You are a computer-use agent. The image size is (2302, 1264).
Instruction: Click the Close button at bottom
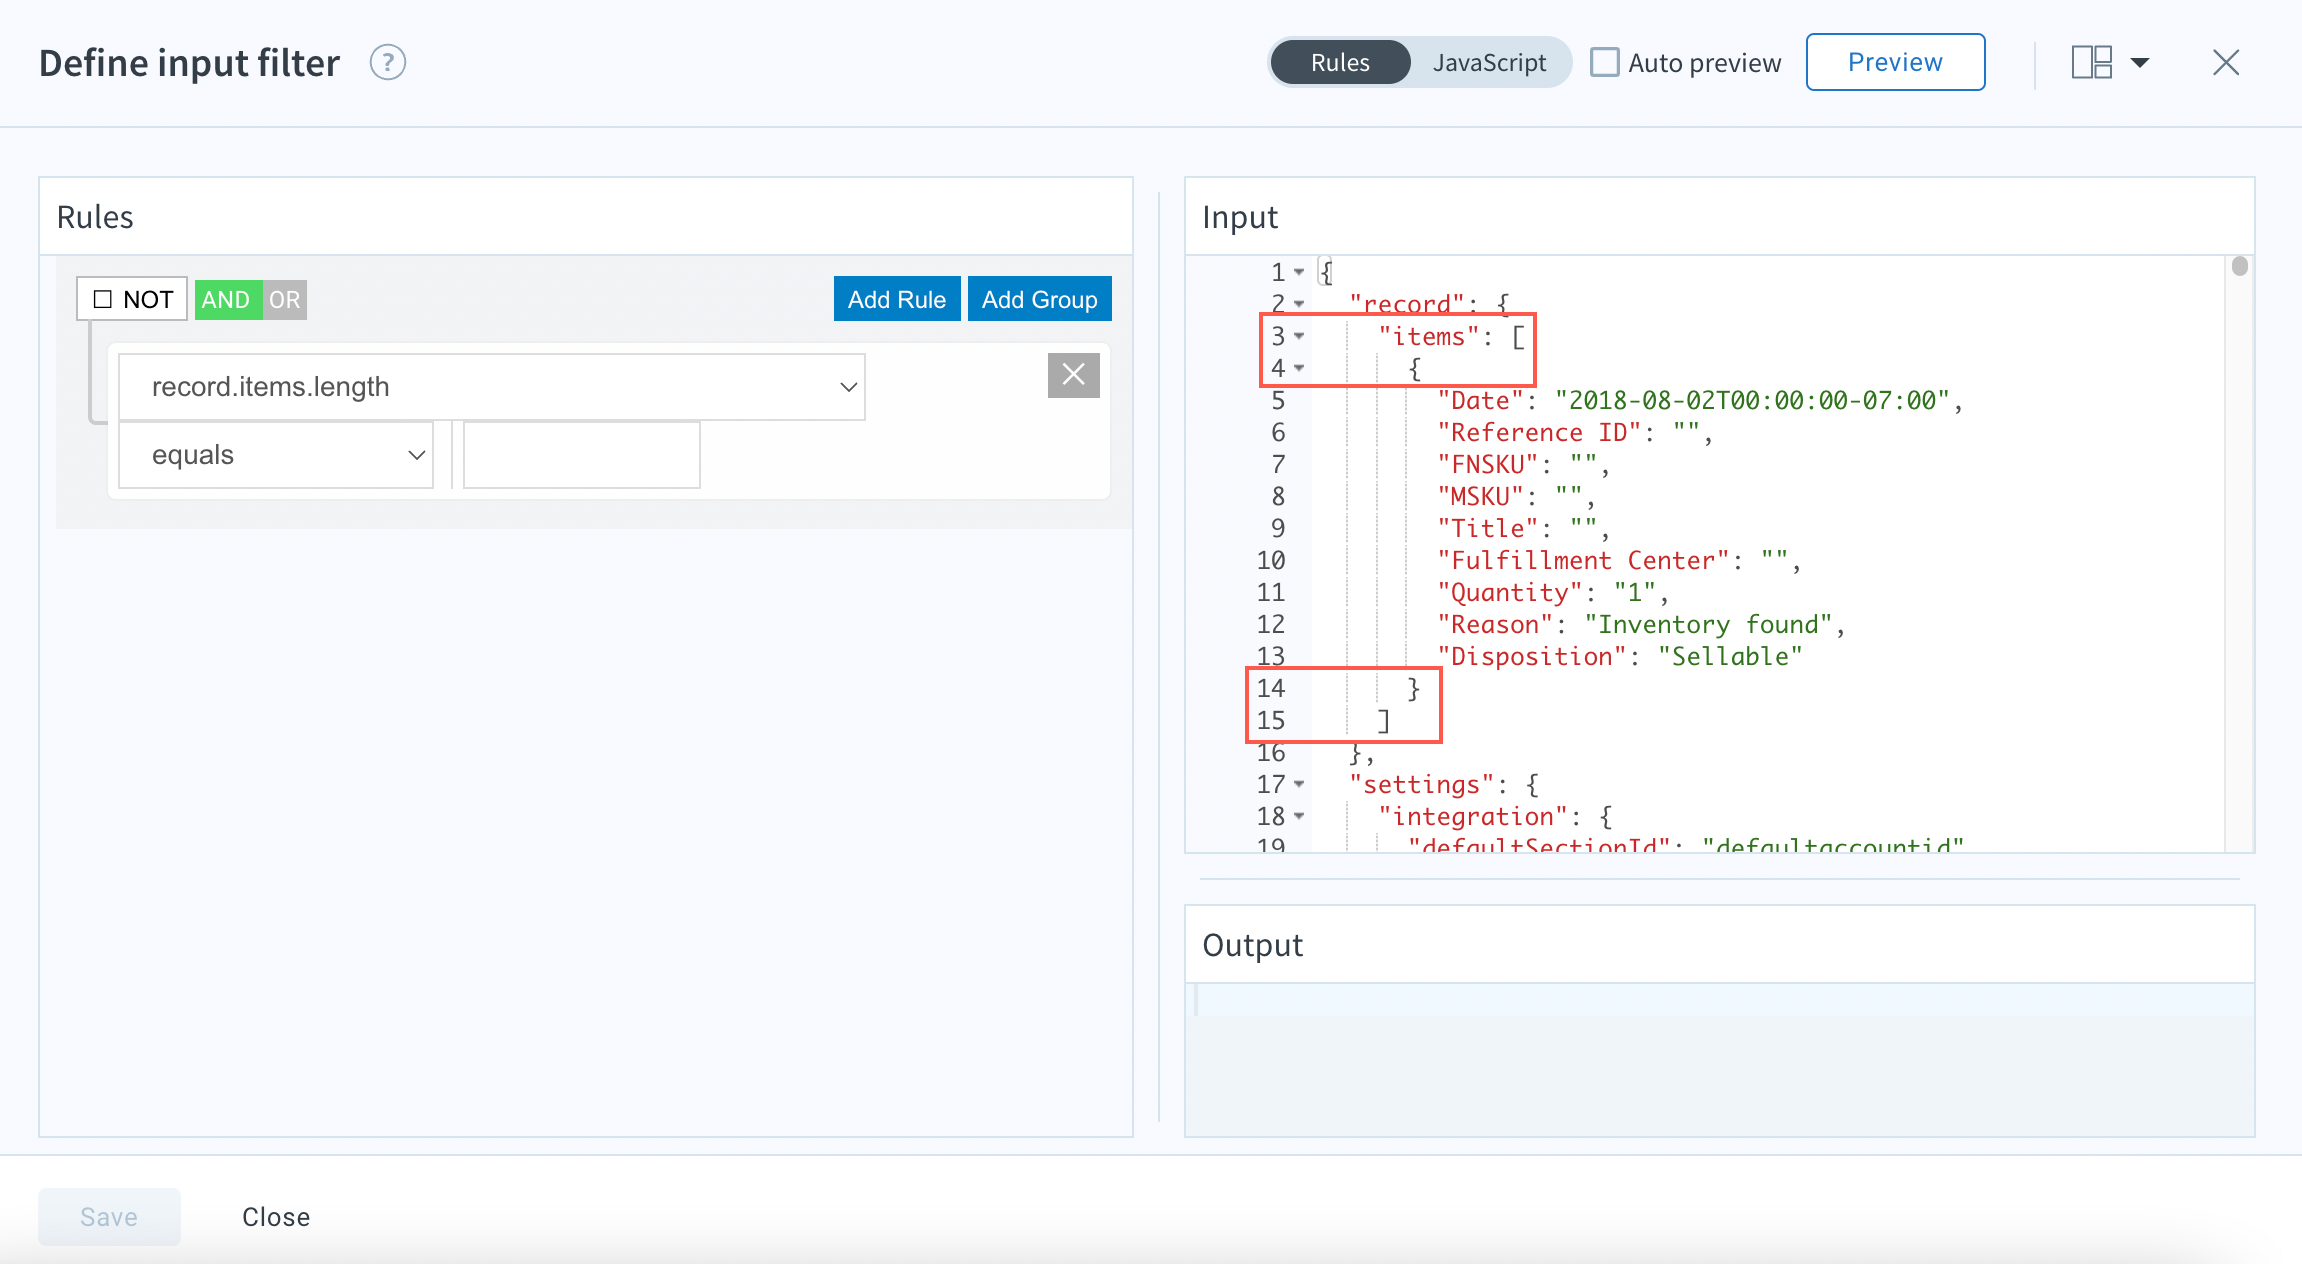pos(276,1217)
